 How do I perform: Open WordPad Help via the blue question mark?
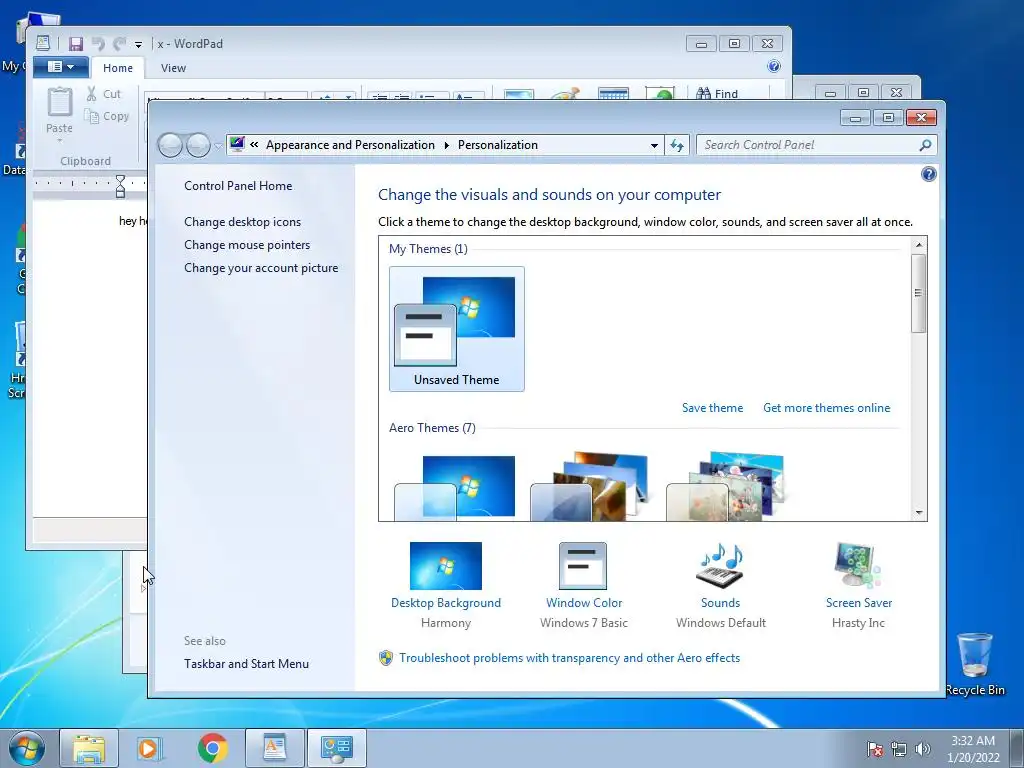click(x=774, y=66)
